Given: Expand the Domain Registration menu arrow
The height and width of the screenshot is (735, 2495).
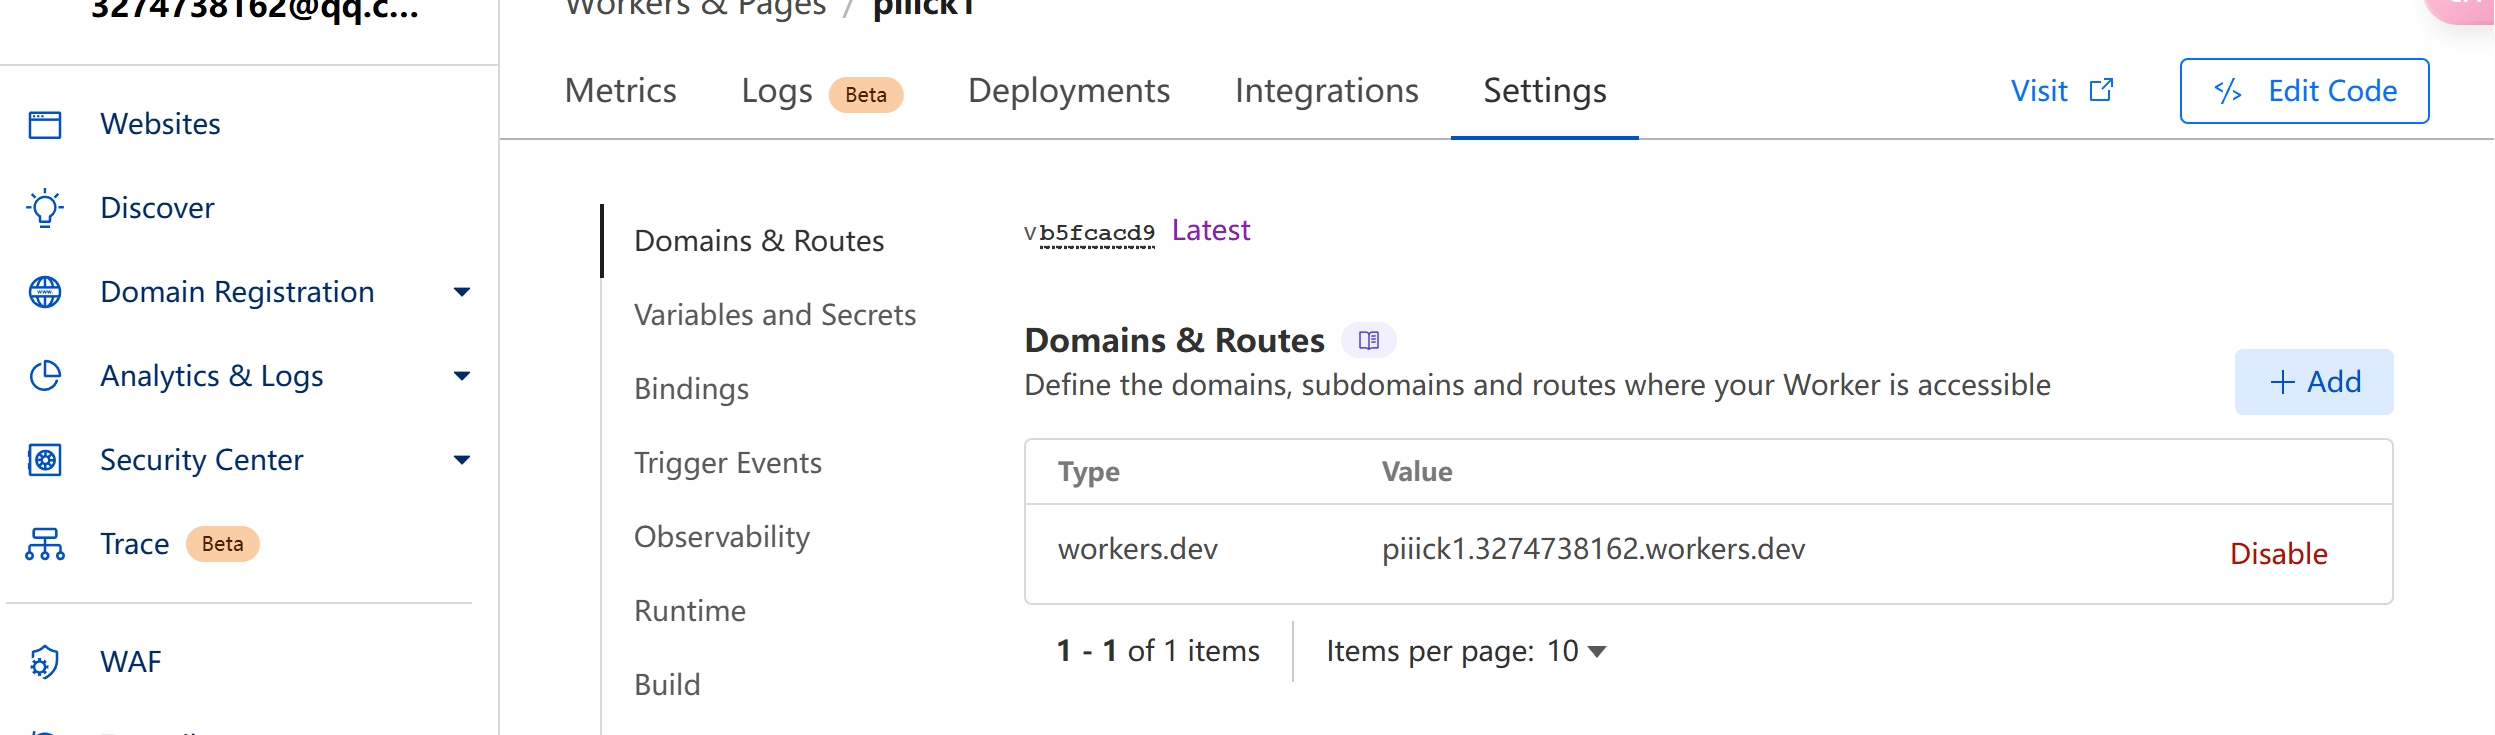Looking at the screenshot, I should [461, 292].
